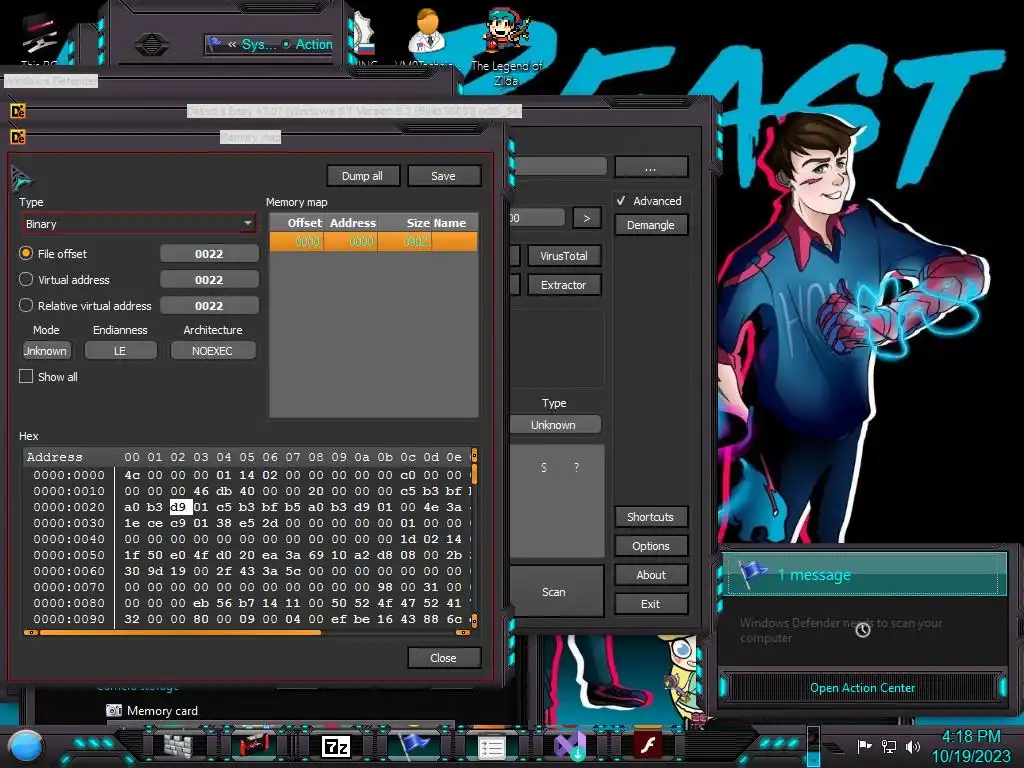
Task: Select the File offset radio button
Action: click(26, 253)
